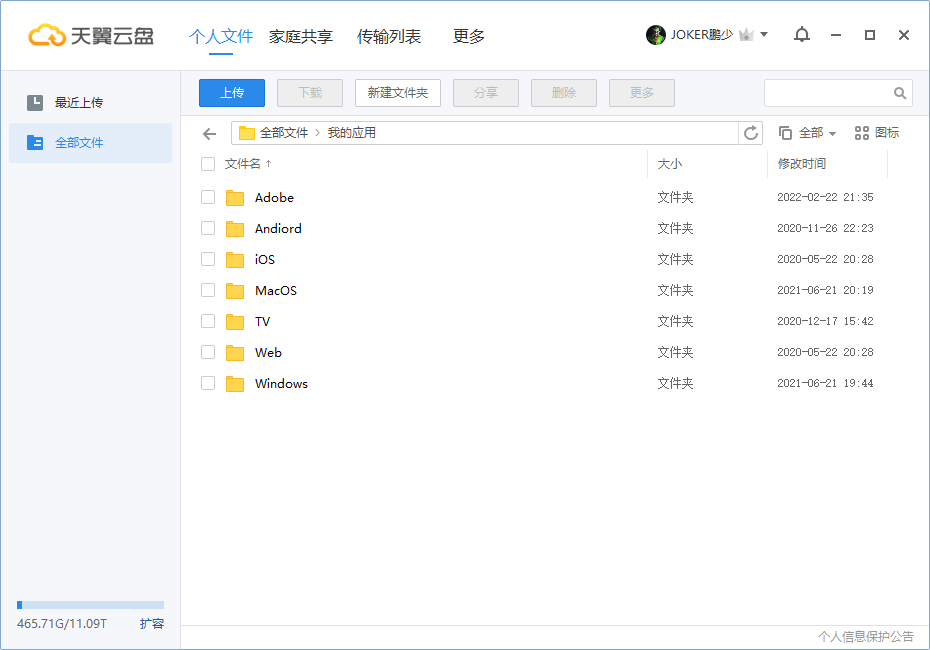Click the 分享 button

tap(486, 93)
